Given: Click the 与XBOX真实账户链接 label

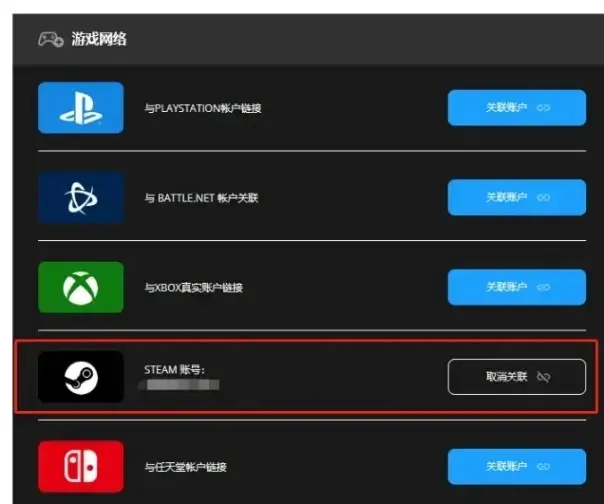Looking at the screenshot, I should [x=193, y=287].
